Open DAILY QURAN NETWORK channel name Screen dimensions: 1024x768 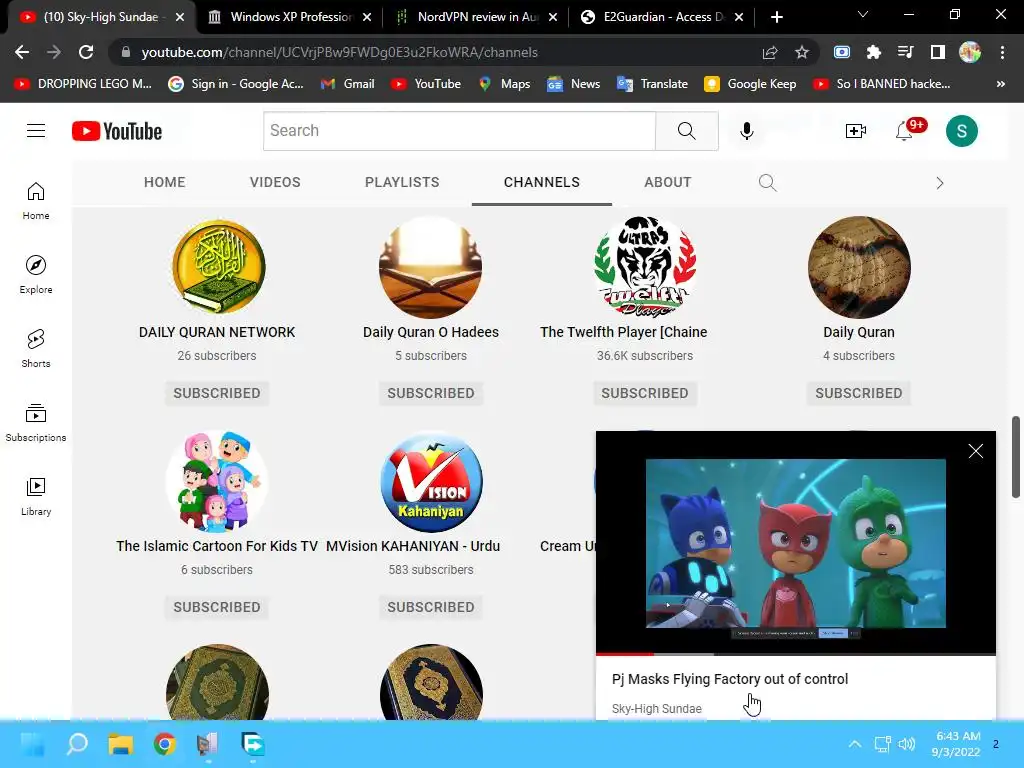[x=217, y=332]
